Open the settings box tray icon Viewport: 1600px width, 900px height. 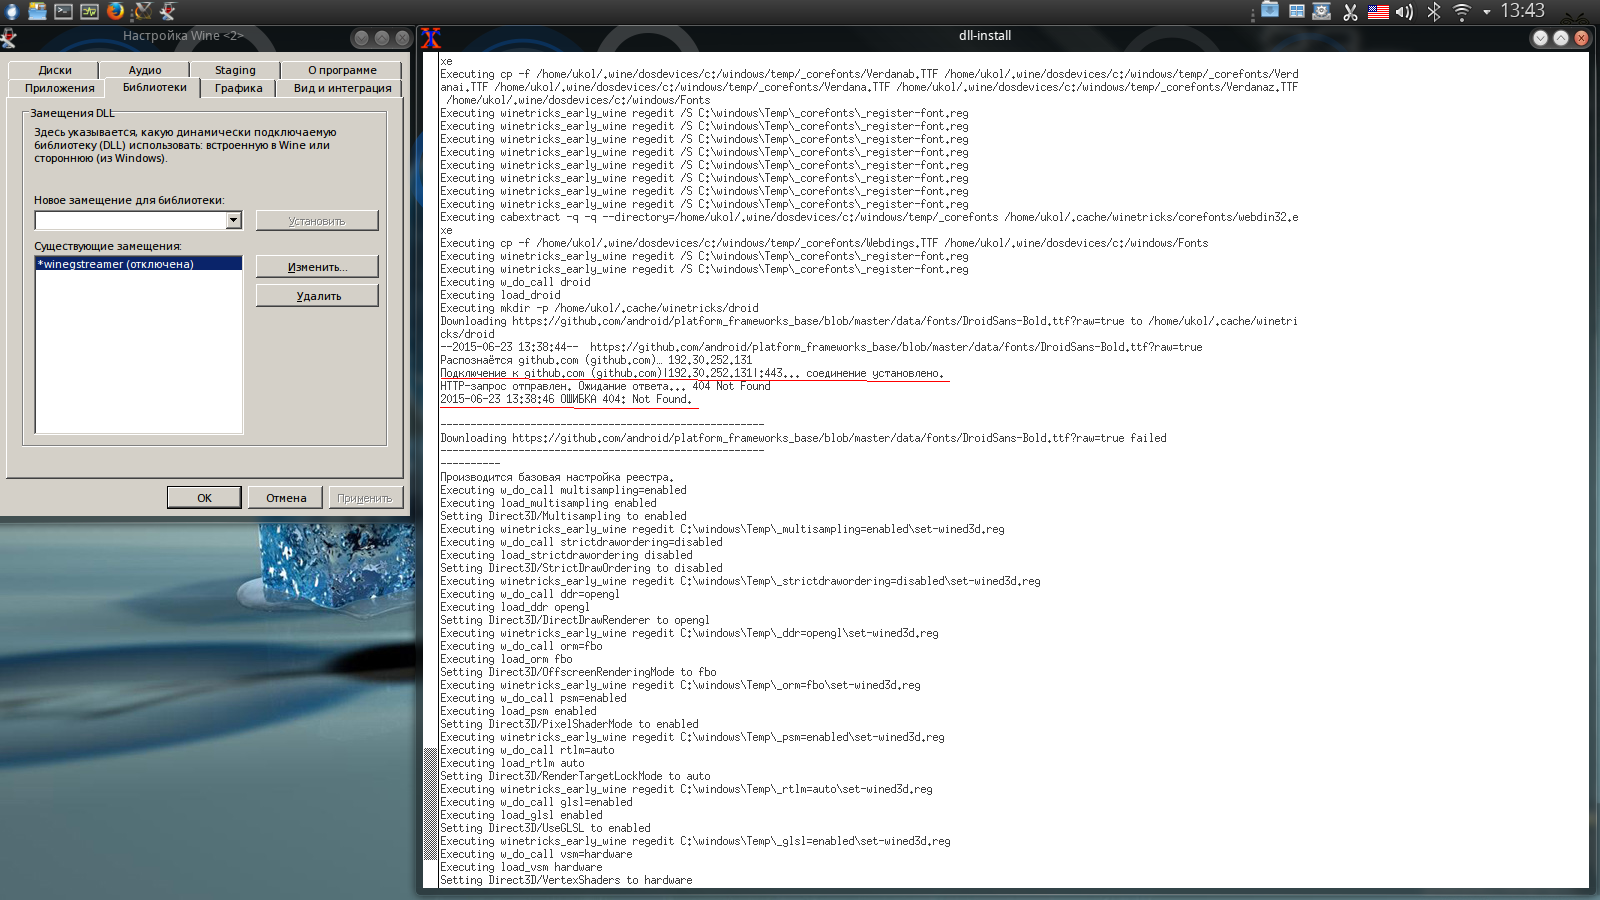pyautogui.click(x=1321, y=11)
